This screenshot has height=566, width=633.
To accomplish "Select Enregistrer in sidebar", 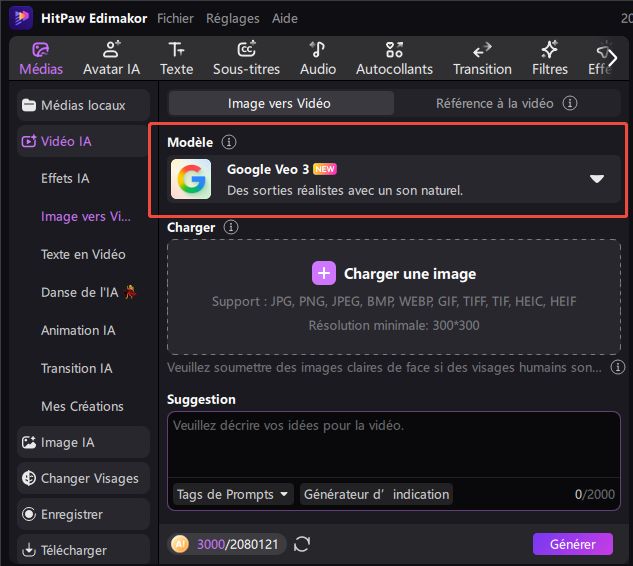I will (84, 514).
